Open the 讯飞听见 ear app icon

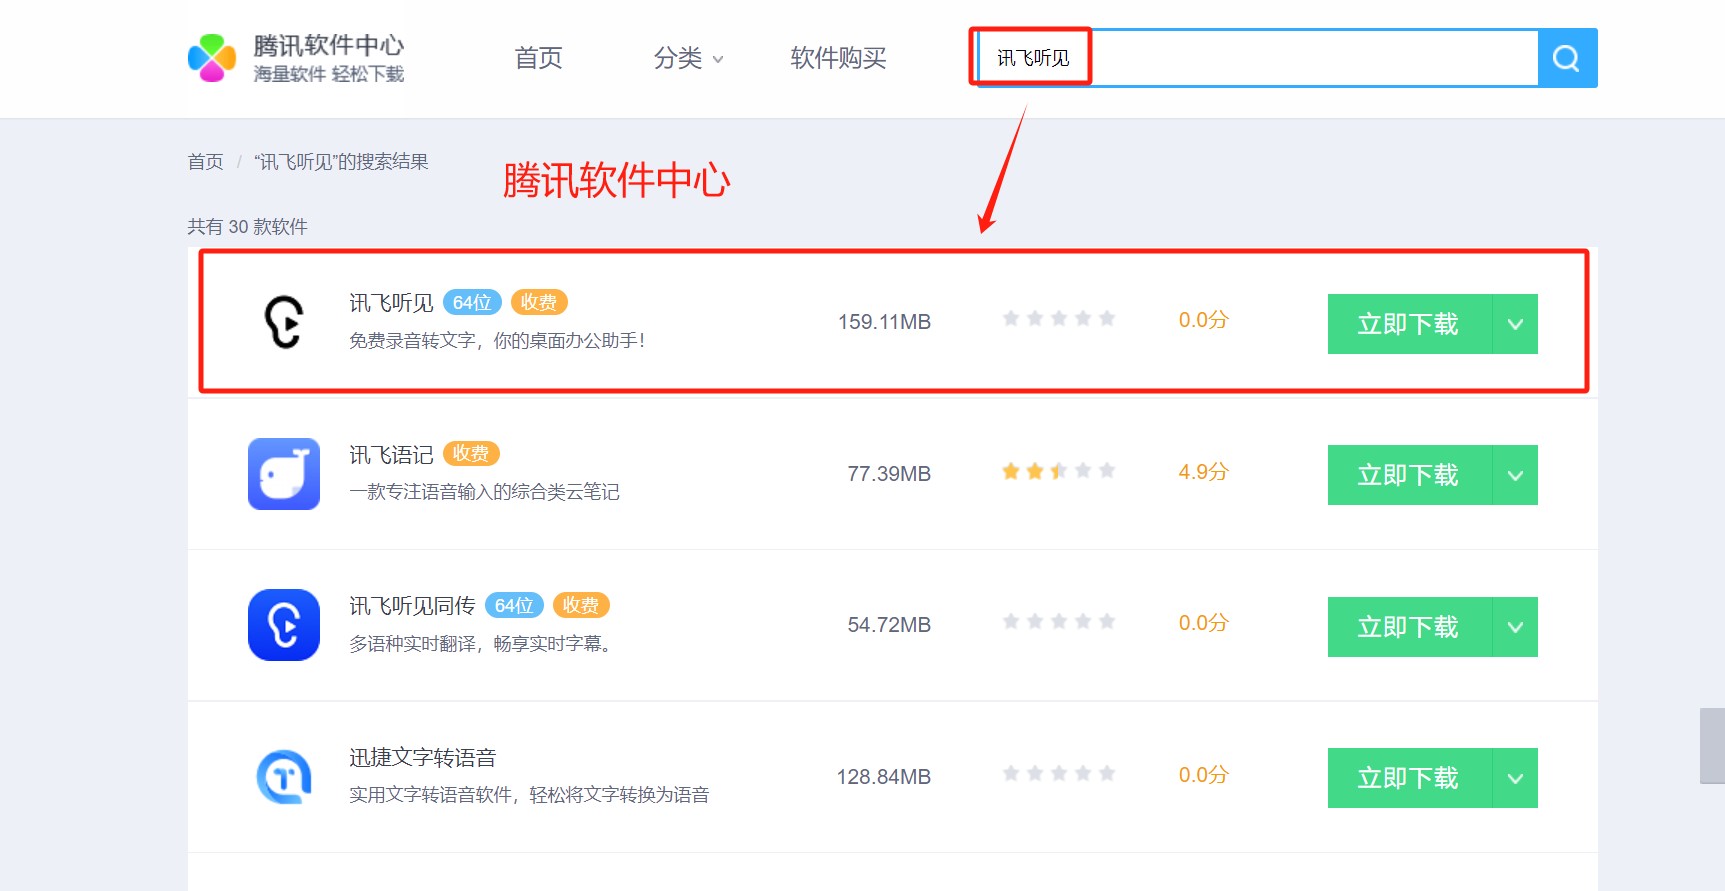click(x=284, y=322)
